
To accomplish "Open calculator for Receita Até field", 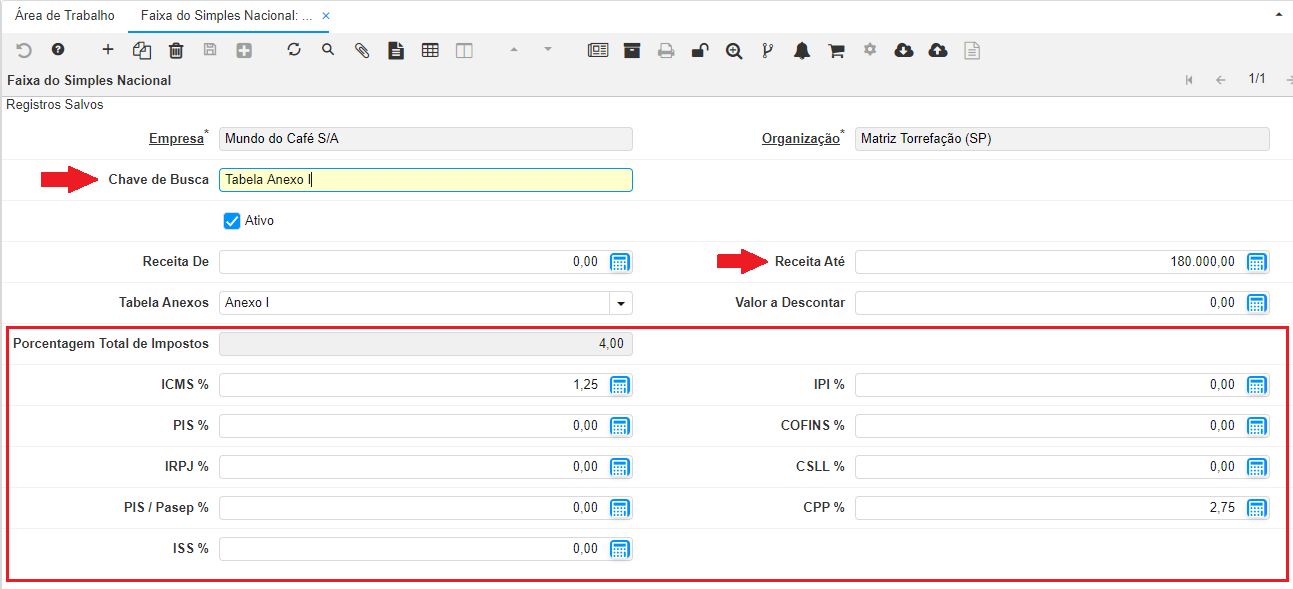I will [x=1257, y=262].
